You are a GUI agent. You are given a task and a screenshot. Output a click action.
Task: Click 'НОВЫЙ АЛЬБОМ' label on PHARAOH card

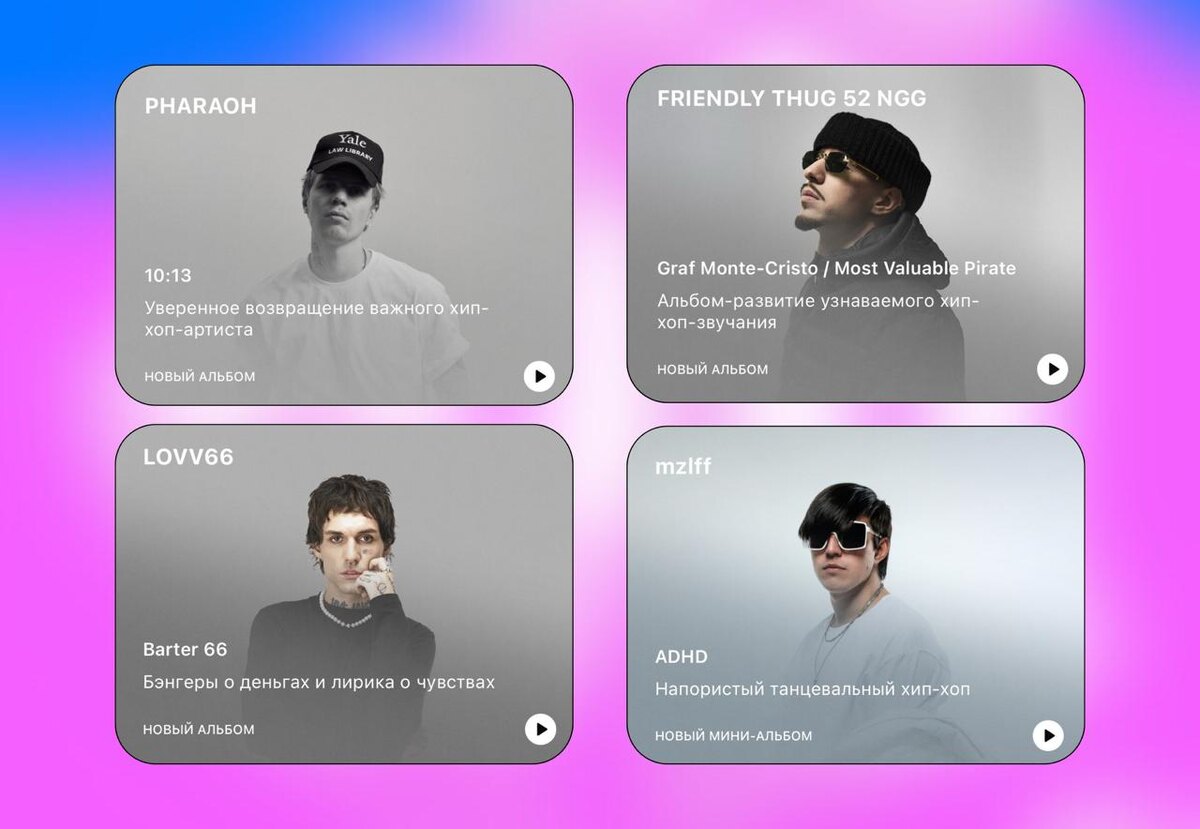(200, 377)
